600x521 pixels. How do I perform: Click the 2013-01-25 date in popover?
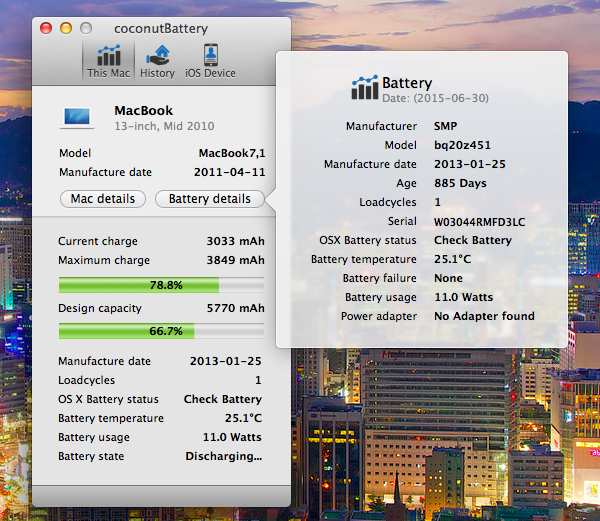click(470, 164)
